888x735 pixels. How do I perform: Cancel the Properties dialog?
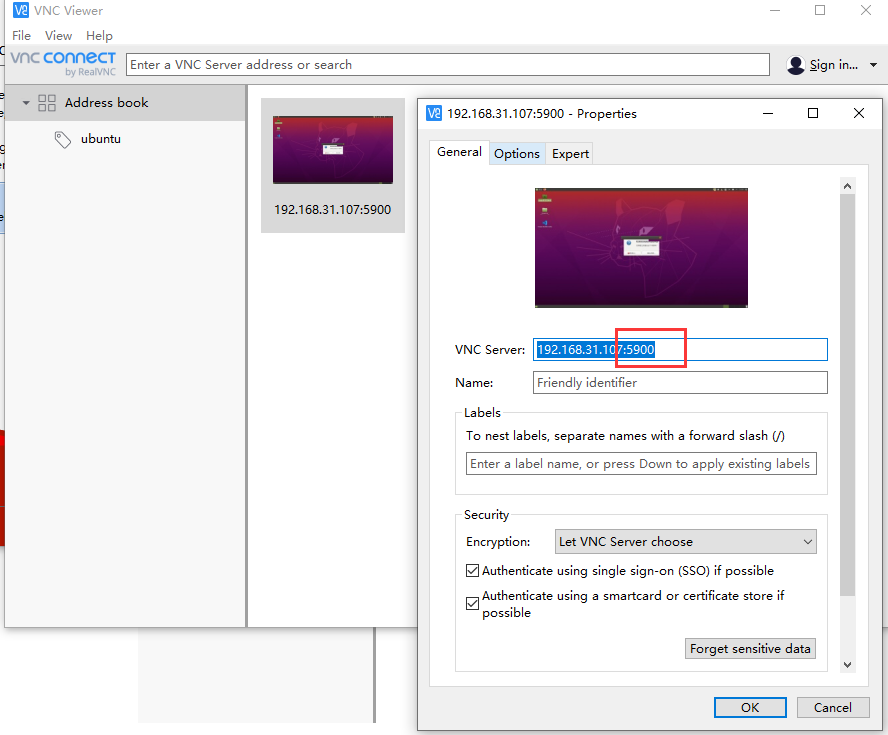click(x=832, y=707)
